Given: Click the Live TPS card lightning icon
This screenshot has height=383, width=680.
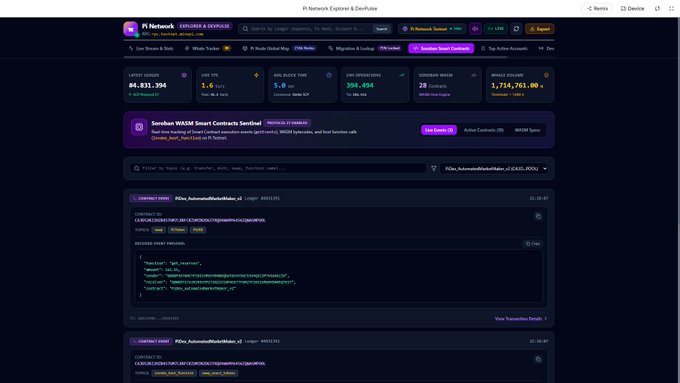Looking at the screenshot, I should click(256, 75).
